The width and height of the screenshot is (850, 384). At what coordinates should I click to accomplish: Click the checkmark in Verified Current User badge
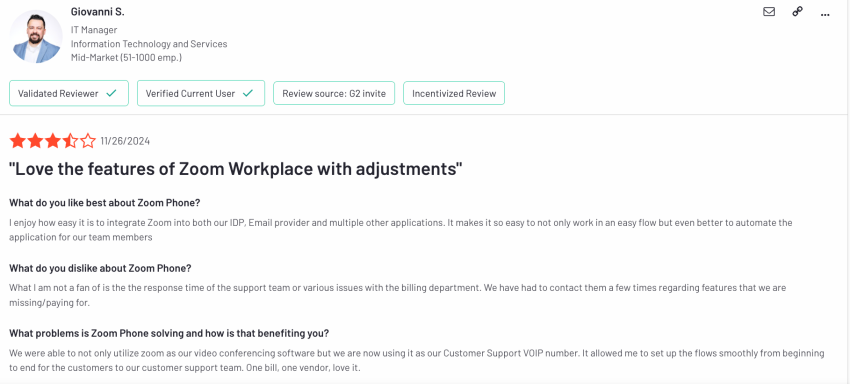click(248, 93)
